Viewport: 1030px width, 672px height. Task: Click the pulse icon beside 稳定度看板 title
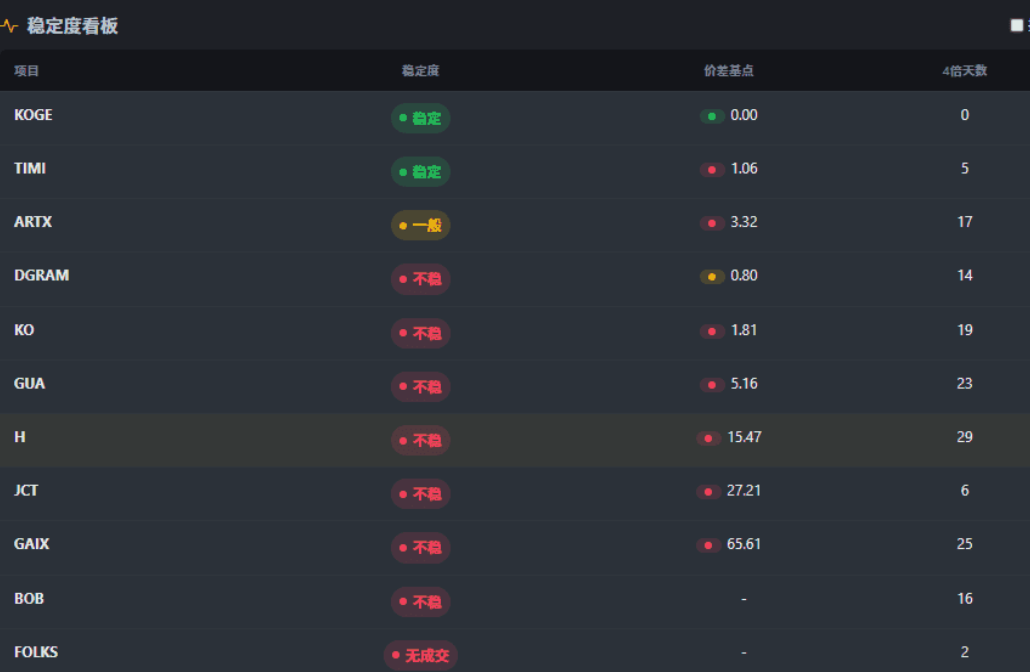coord(9,26)
